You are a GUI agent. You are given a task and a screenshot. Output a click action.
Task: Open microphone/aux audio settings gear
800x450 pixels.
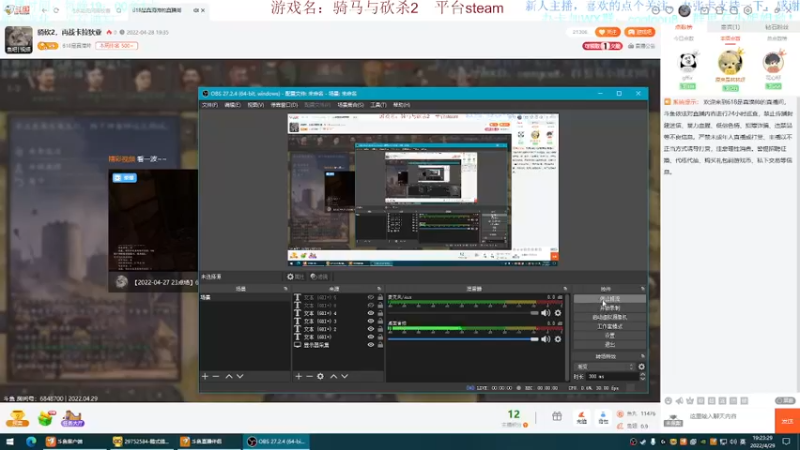(x=558, y=313)
